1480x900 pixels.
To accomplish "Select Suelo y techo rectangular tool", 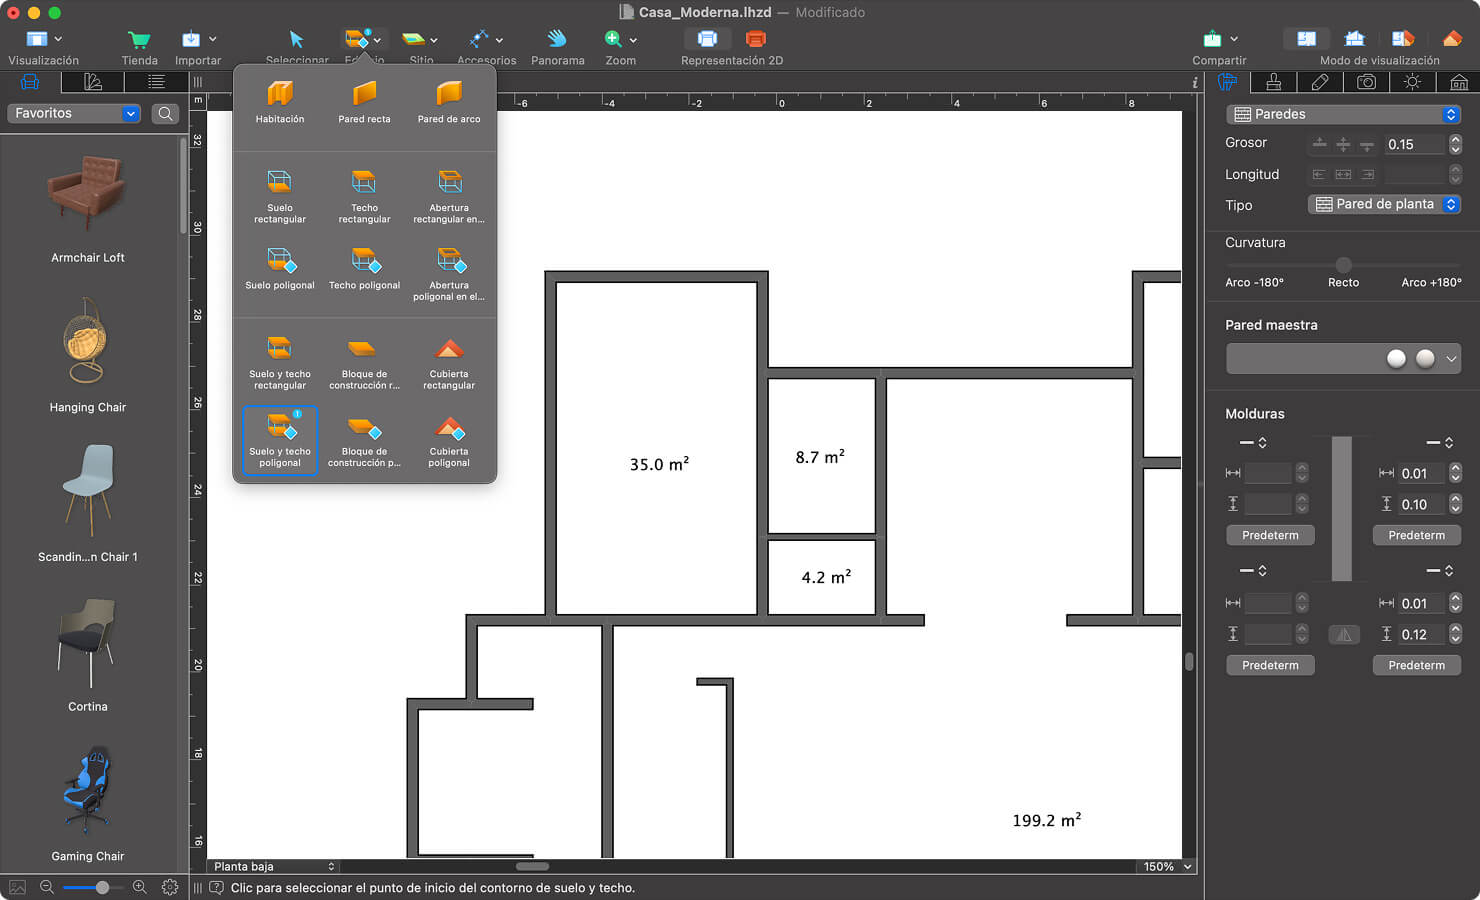I will point(280,362).
